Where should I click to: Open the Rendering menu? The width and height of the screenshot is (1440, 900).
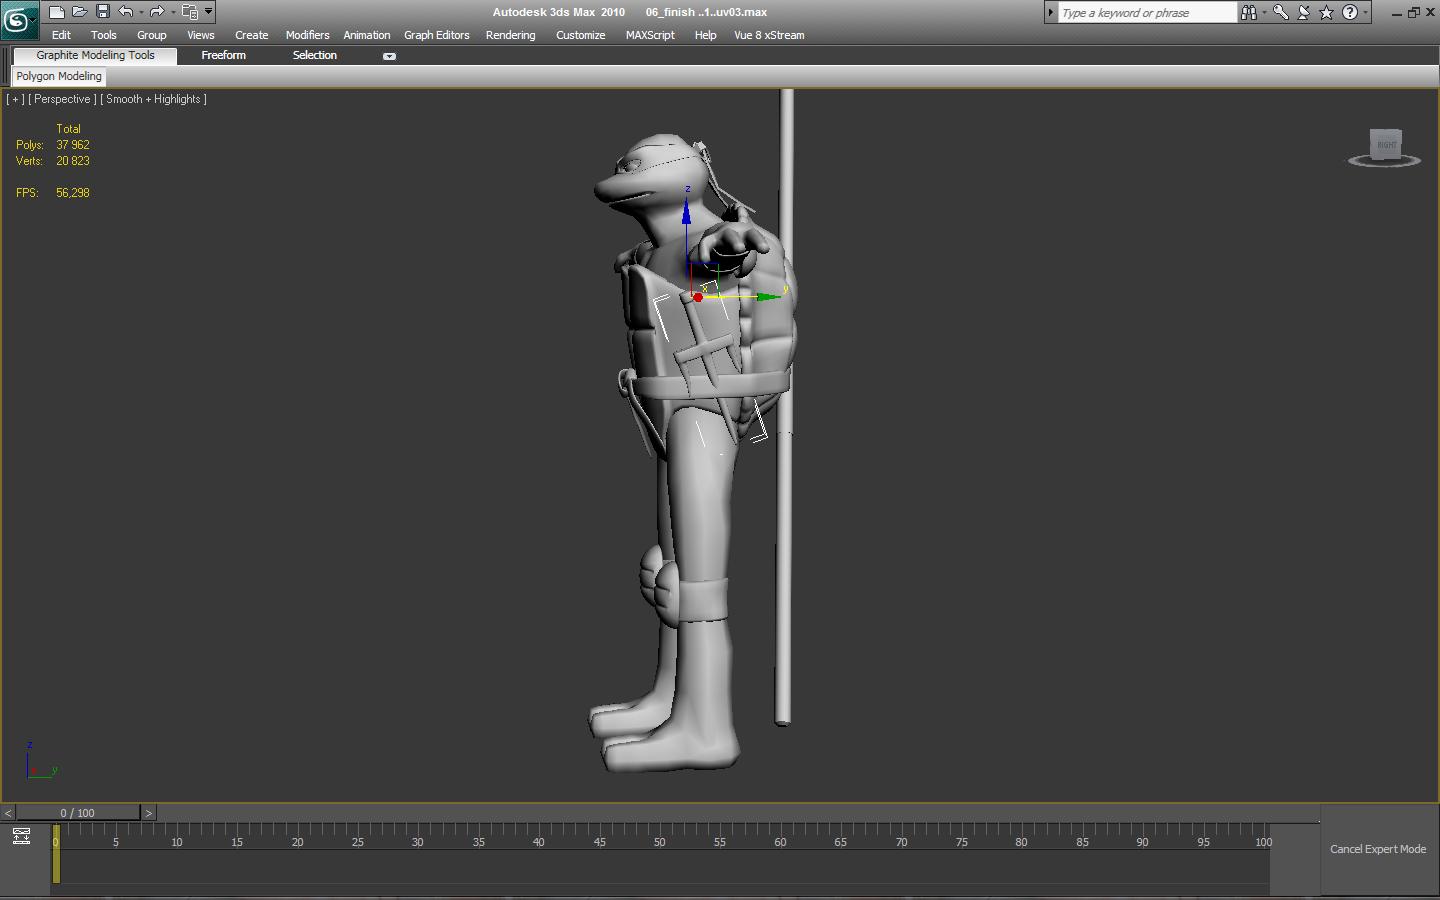[510, 35]
